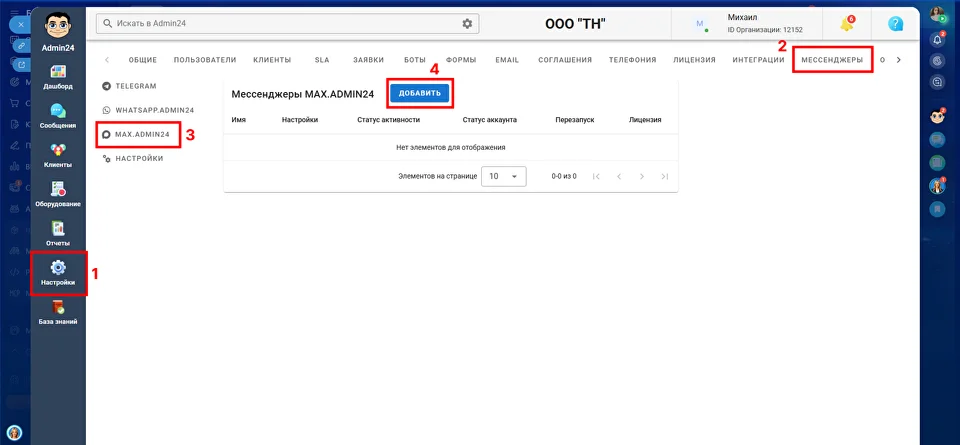Open Отчеты in the left sidebar
Screen dimensions: 960x445
tap(58, 233)
